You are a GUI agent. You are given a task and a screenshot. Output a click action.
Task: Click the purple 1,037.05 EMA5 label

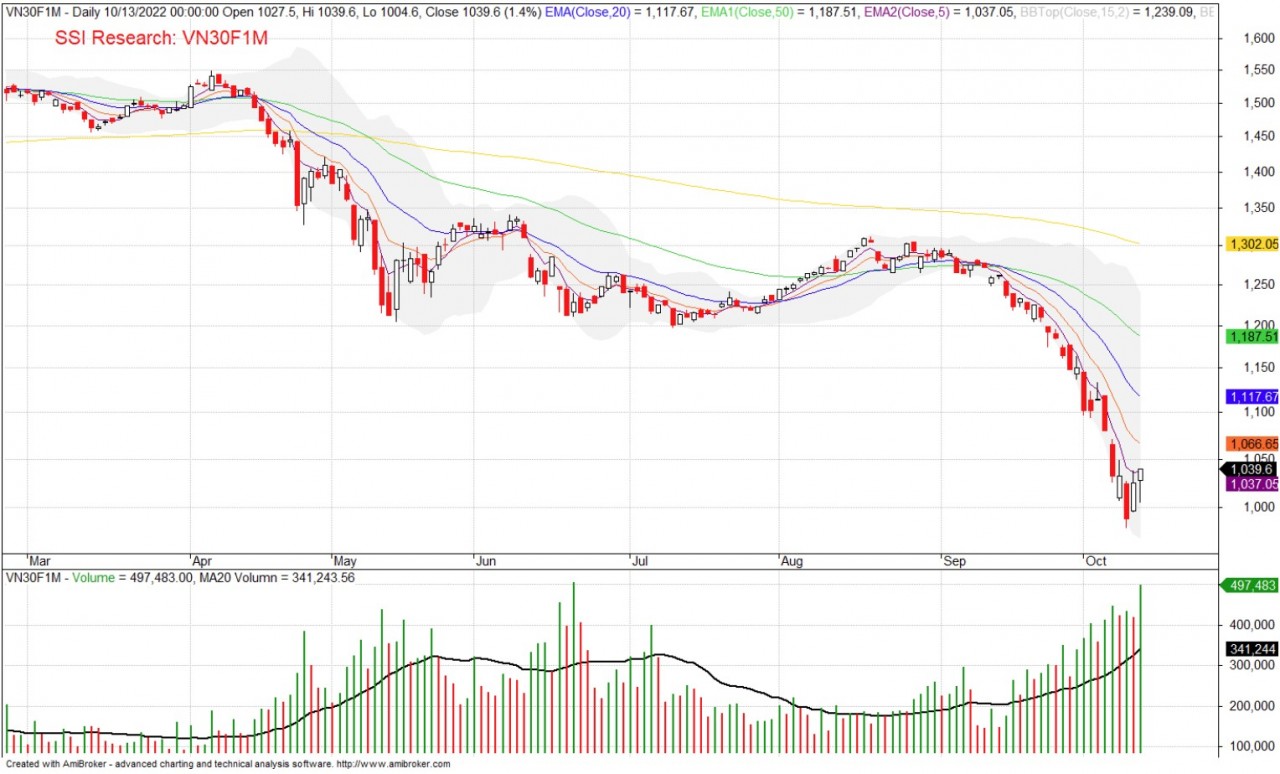point(1253,484)
